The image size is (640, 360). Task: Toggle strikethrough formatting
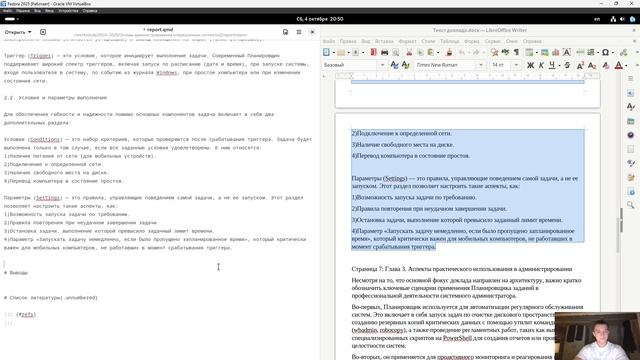click(567, 65)
